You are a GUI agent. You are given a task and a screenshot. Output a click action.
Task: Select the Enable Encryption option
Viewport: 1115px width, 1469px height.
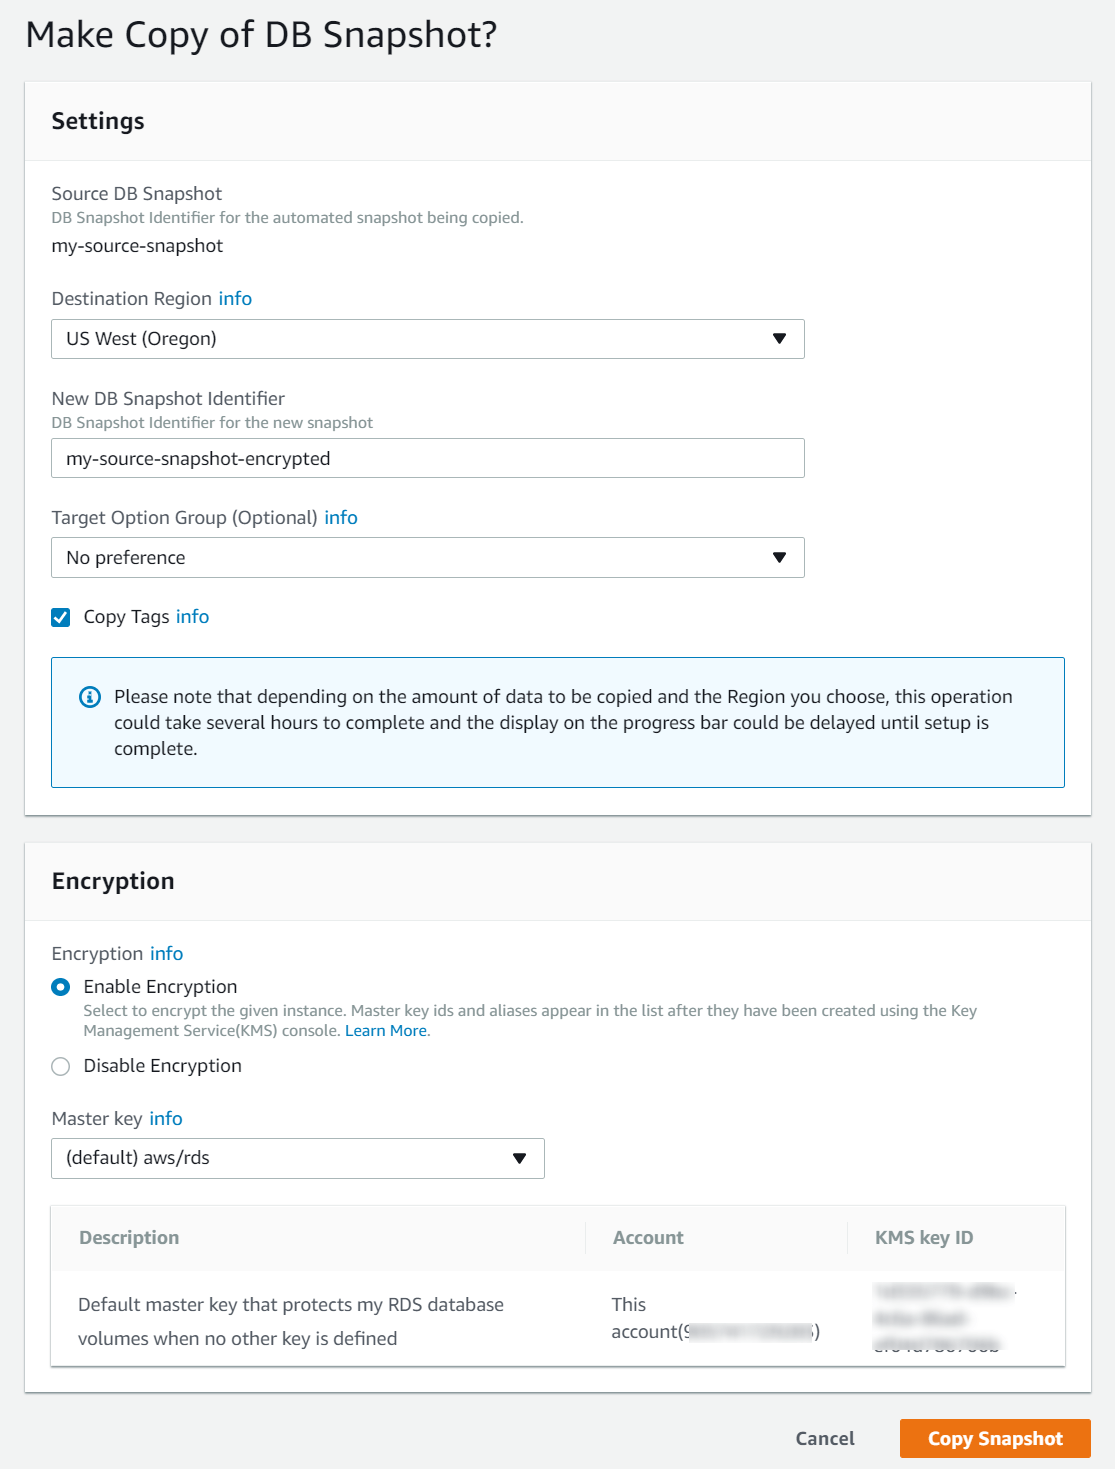point(60,986)
